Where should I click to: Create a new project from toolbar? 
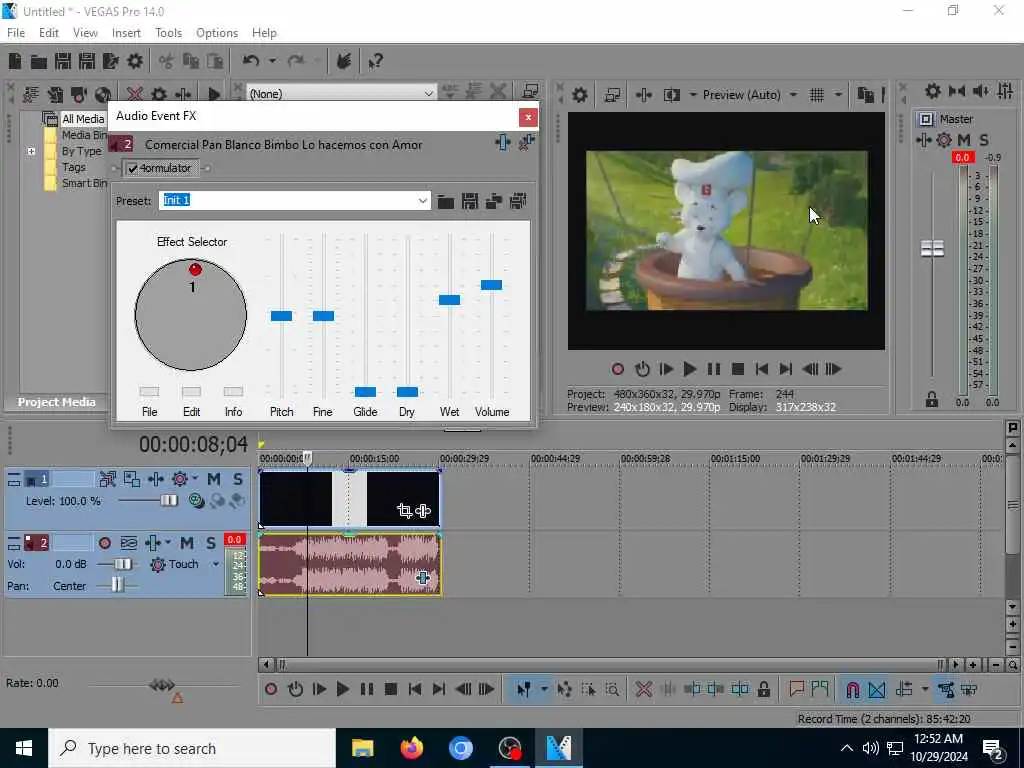[15, 61]
